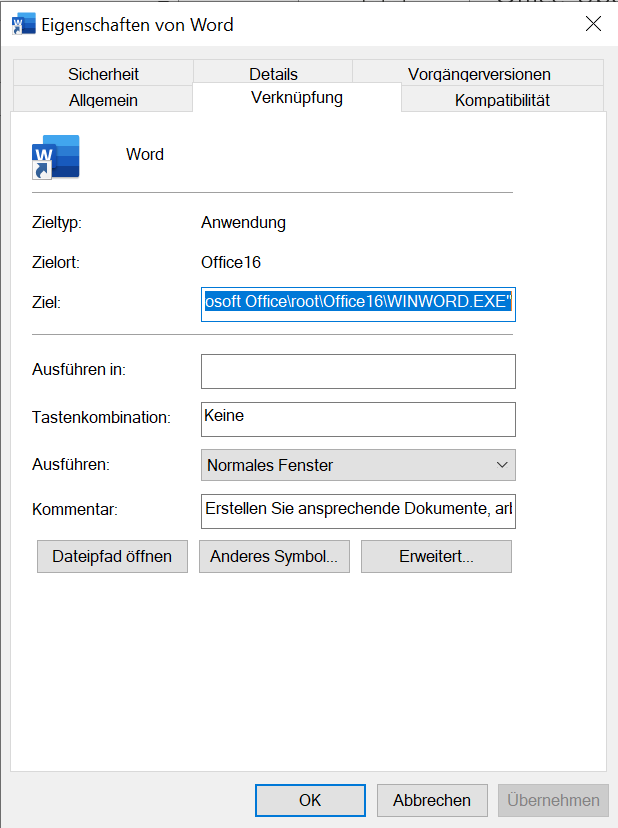
Task: Click the empty Ausführen in field
Action: (x=358, y=371)
